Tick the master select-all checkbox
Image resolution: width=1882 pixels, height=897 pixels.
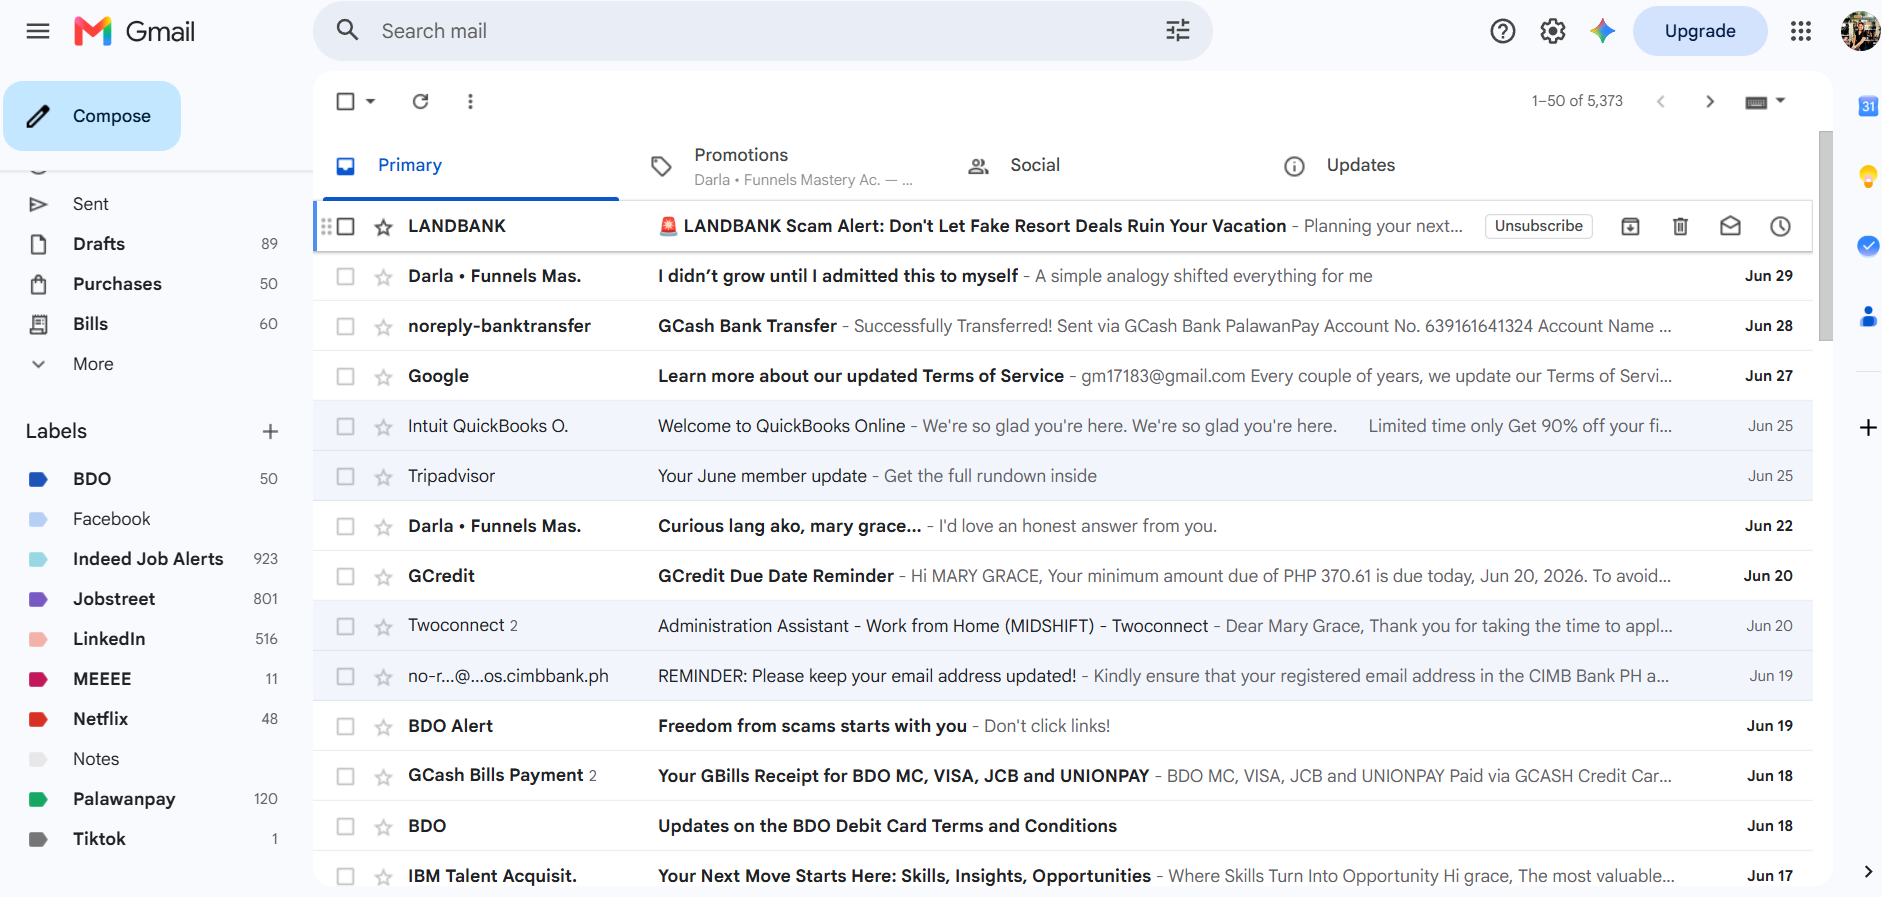[x=346, y=101]
